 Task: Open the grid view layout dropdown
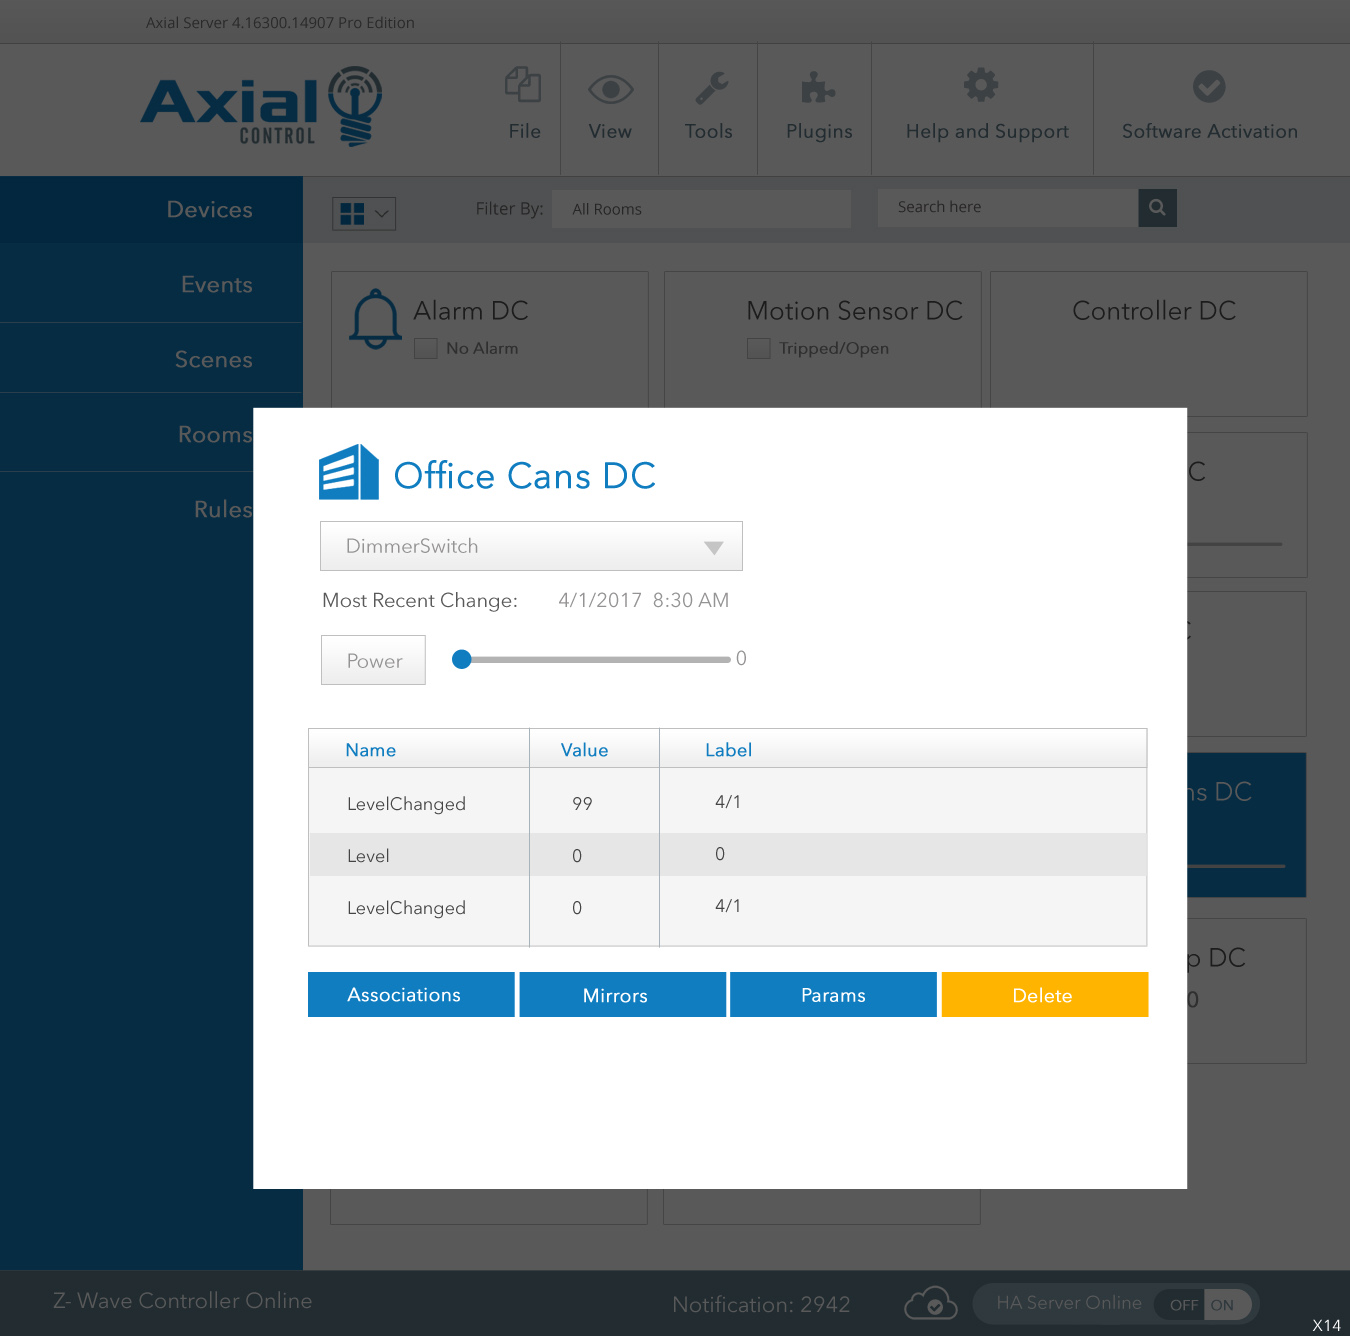[364, 213]
